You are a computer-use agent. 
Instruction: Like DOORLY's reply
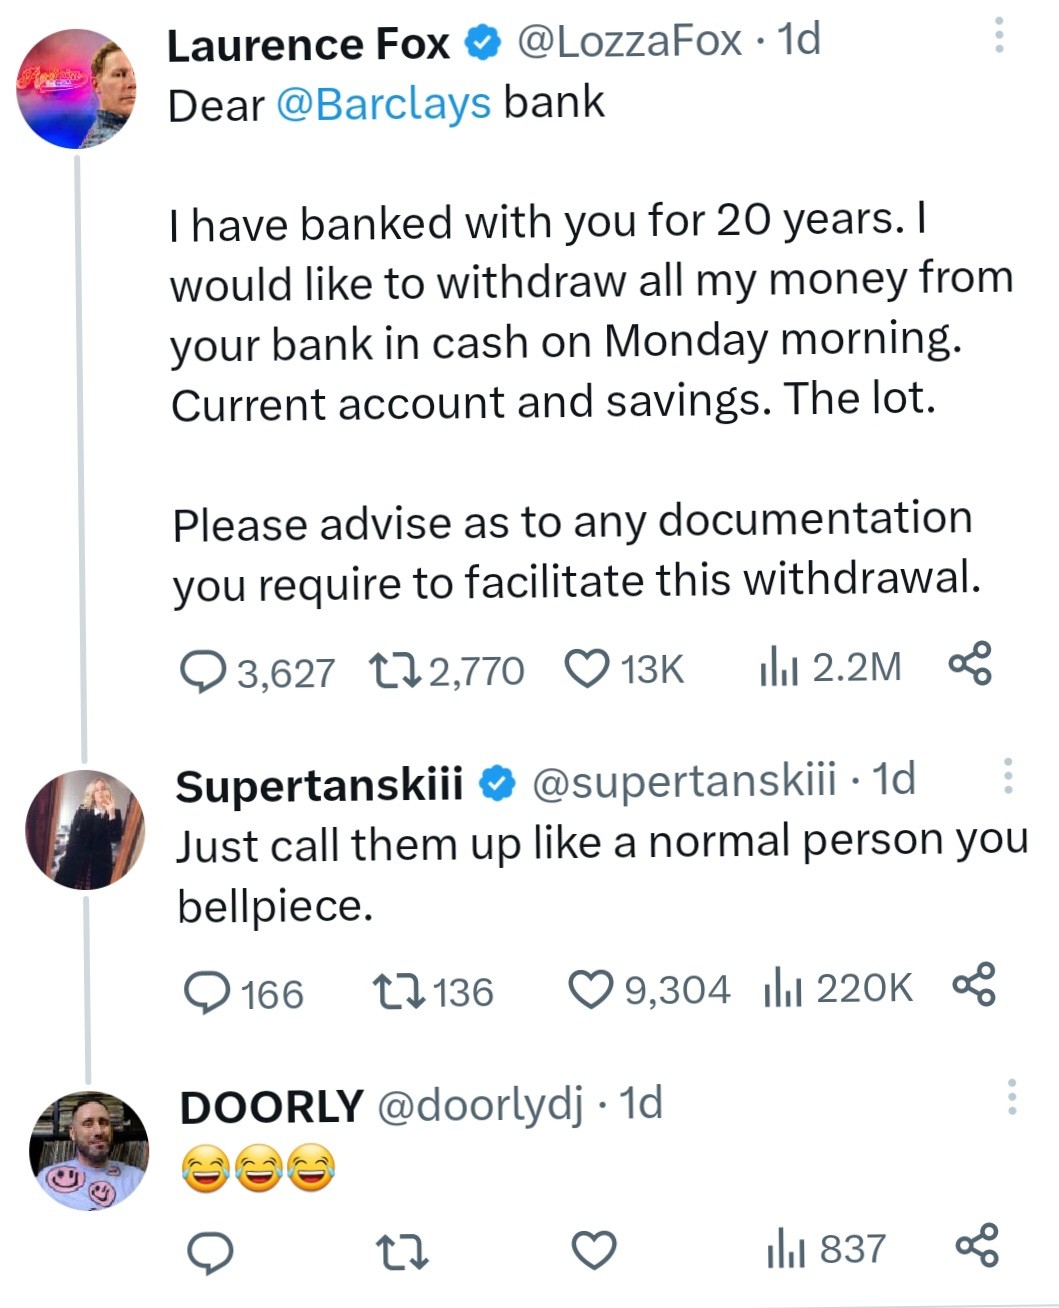(x=592, y=1248)
